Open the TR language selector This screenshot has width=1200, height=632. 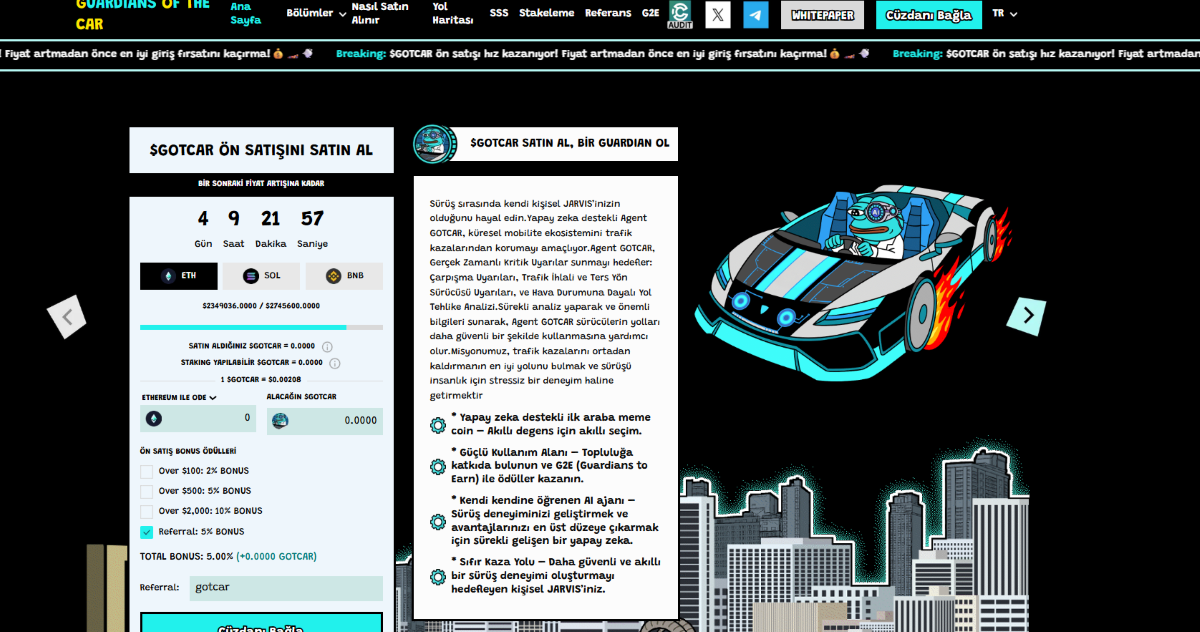coord(1004,14)
